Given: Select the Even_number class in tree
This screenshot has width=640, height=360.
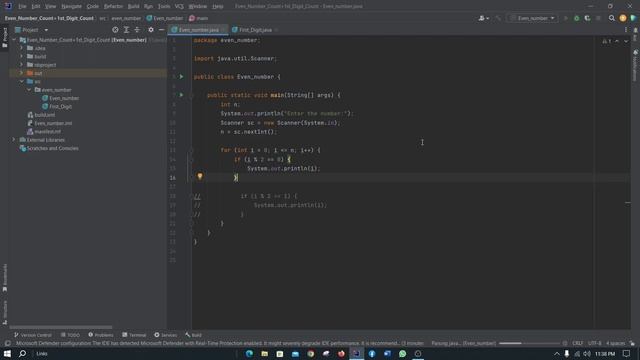Looking at the screenshot, I should 60,98.
